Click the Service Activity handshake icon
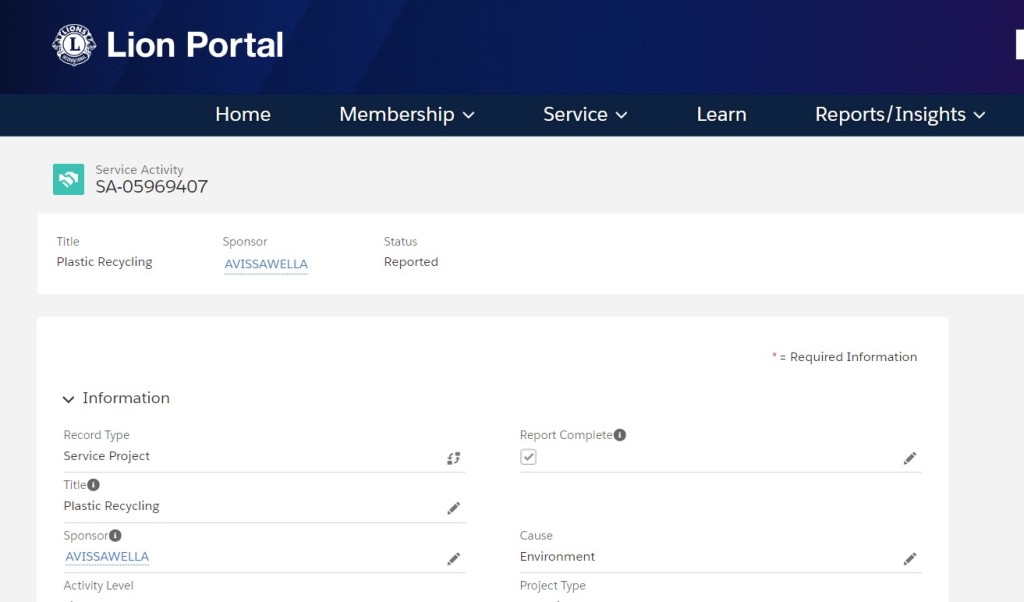Viewport: 1024px width, 602px height. coord(69,180)
